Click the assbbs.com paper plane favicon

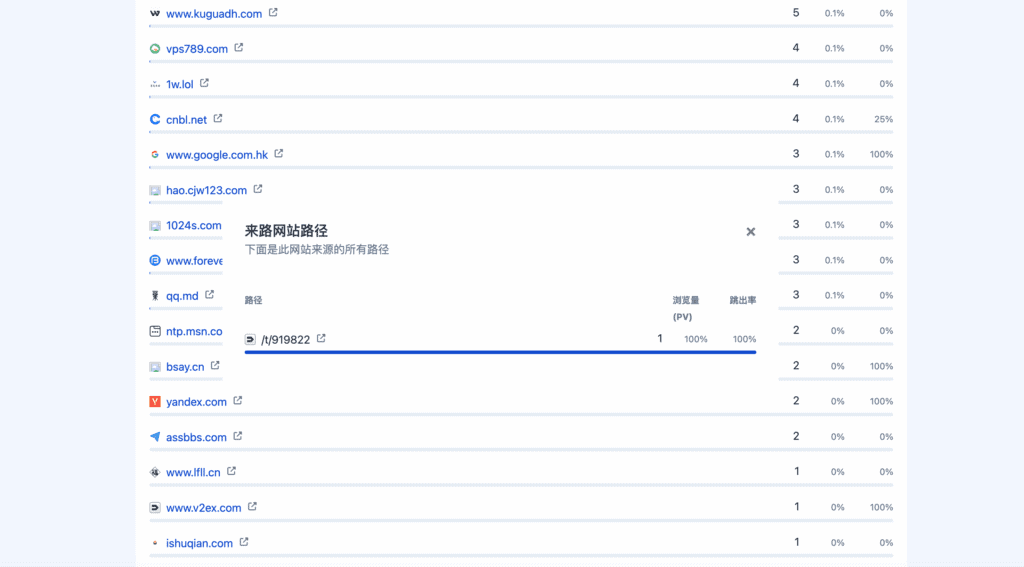pyautogui.click(x=155, y=436)
